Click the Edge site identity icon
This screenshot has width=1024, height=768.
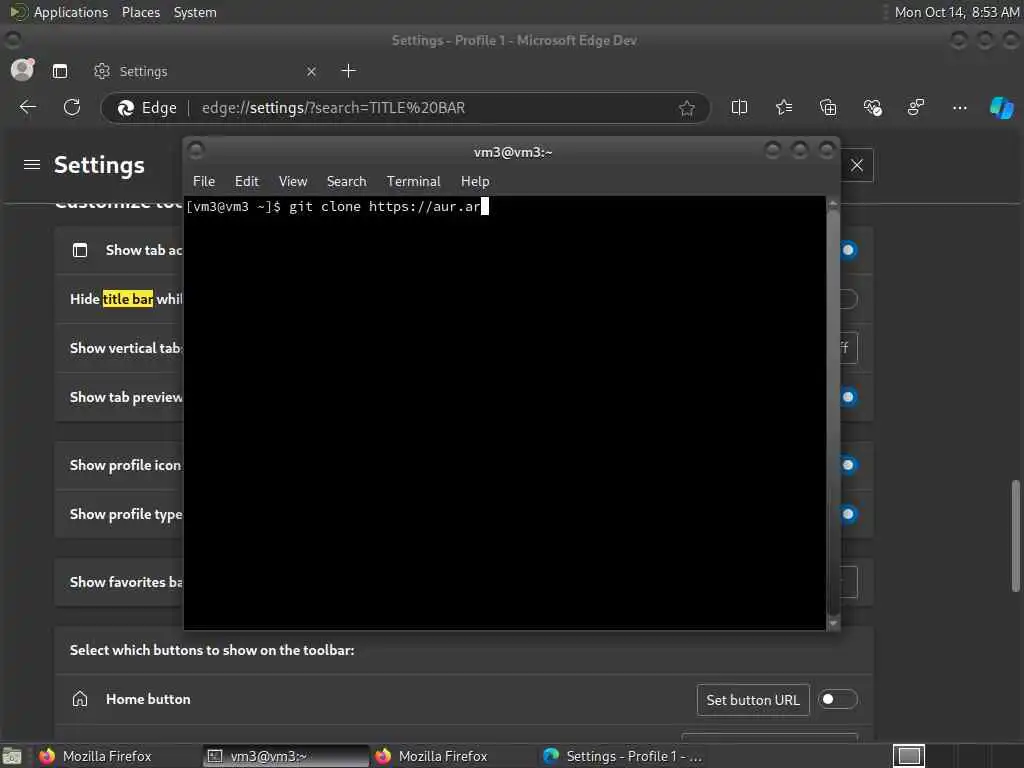pos(148,108)
